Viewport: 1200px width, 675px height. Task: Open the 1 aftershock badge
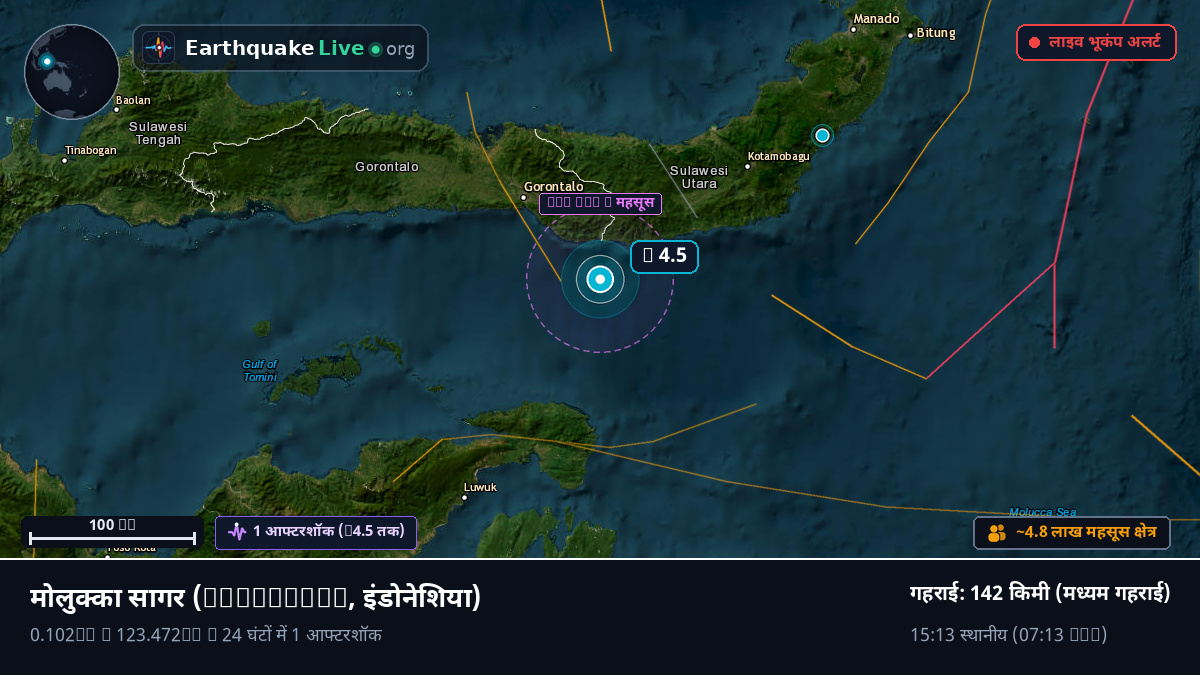click(316, 532)
